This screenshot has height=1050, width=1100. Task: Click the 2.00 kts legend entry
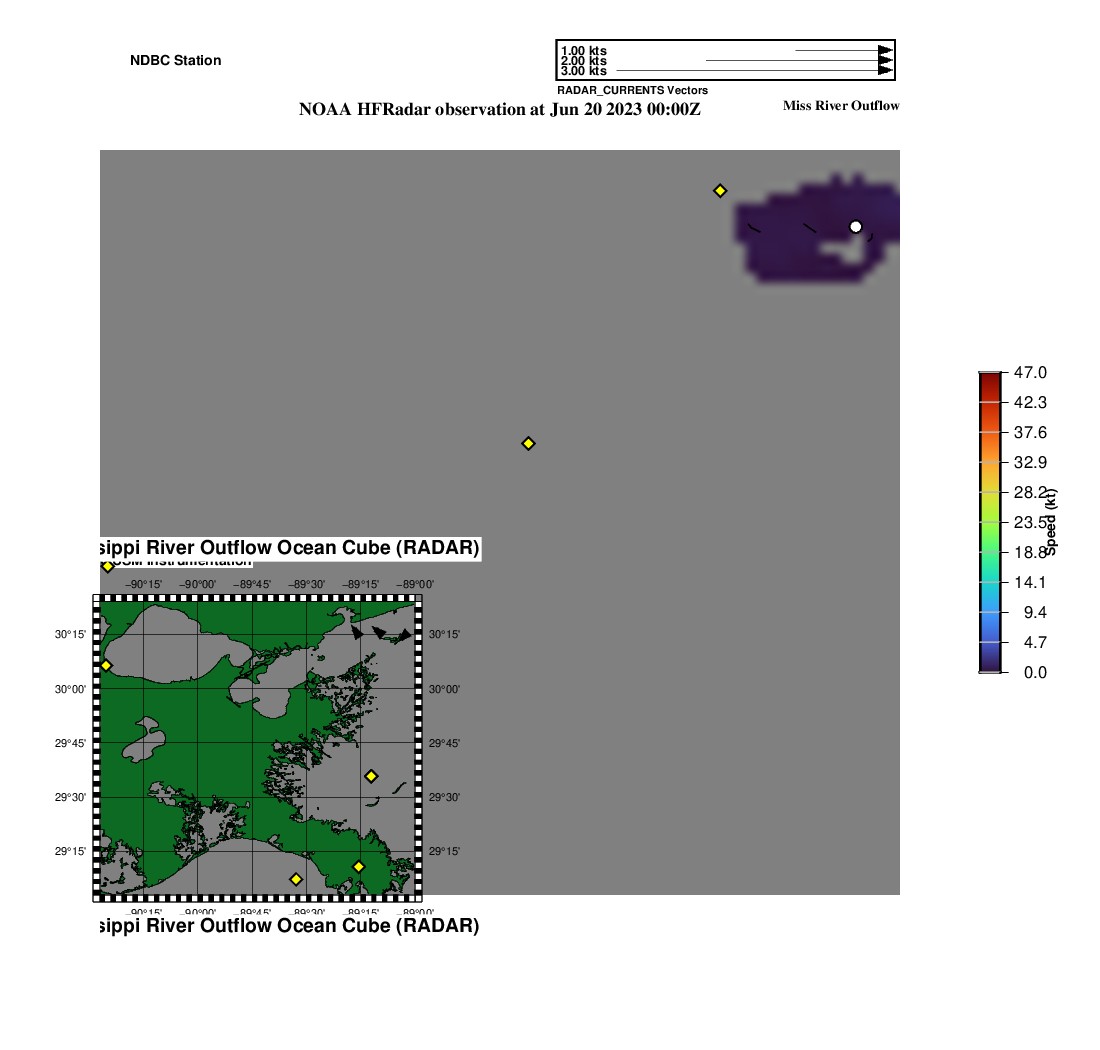tap(584, 61)
